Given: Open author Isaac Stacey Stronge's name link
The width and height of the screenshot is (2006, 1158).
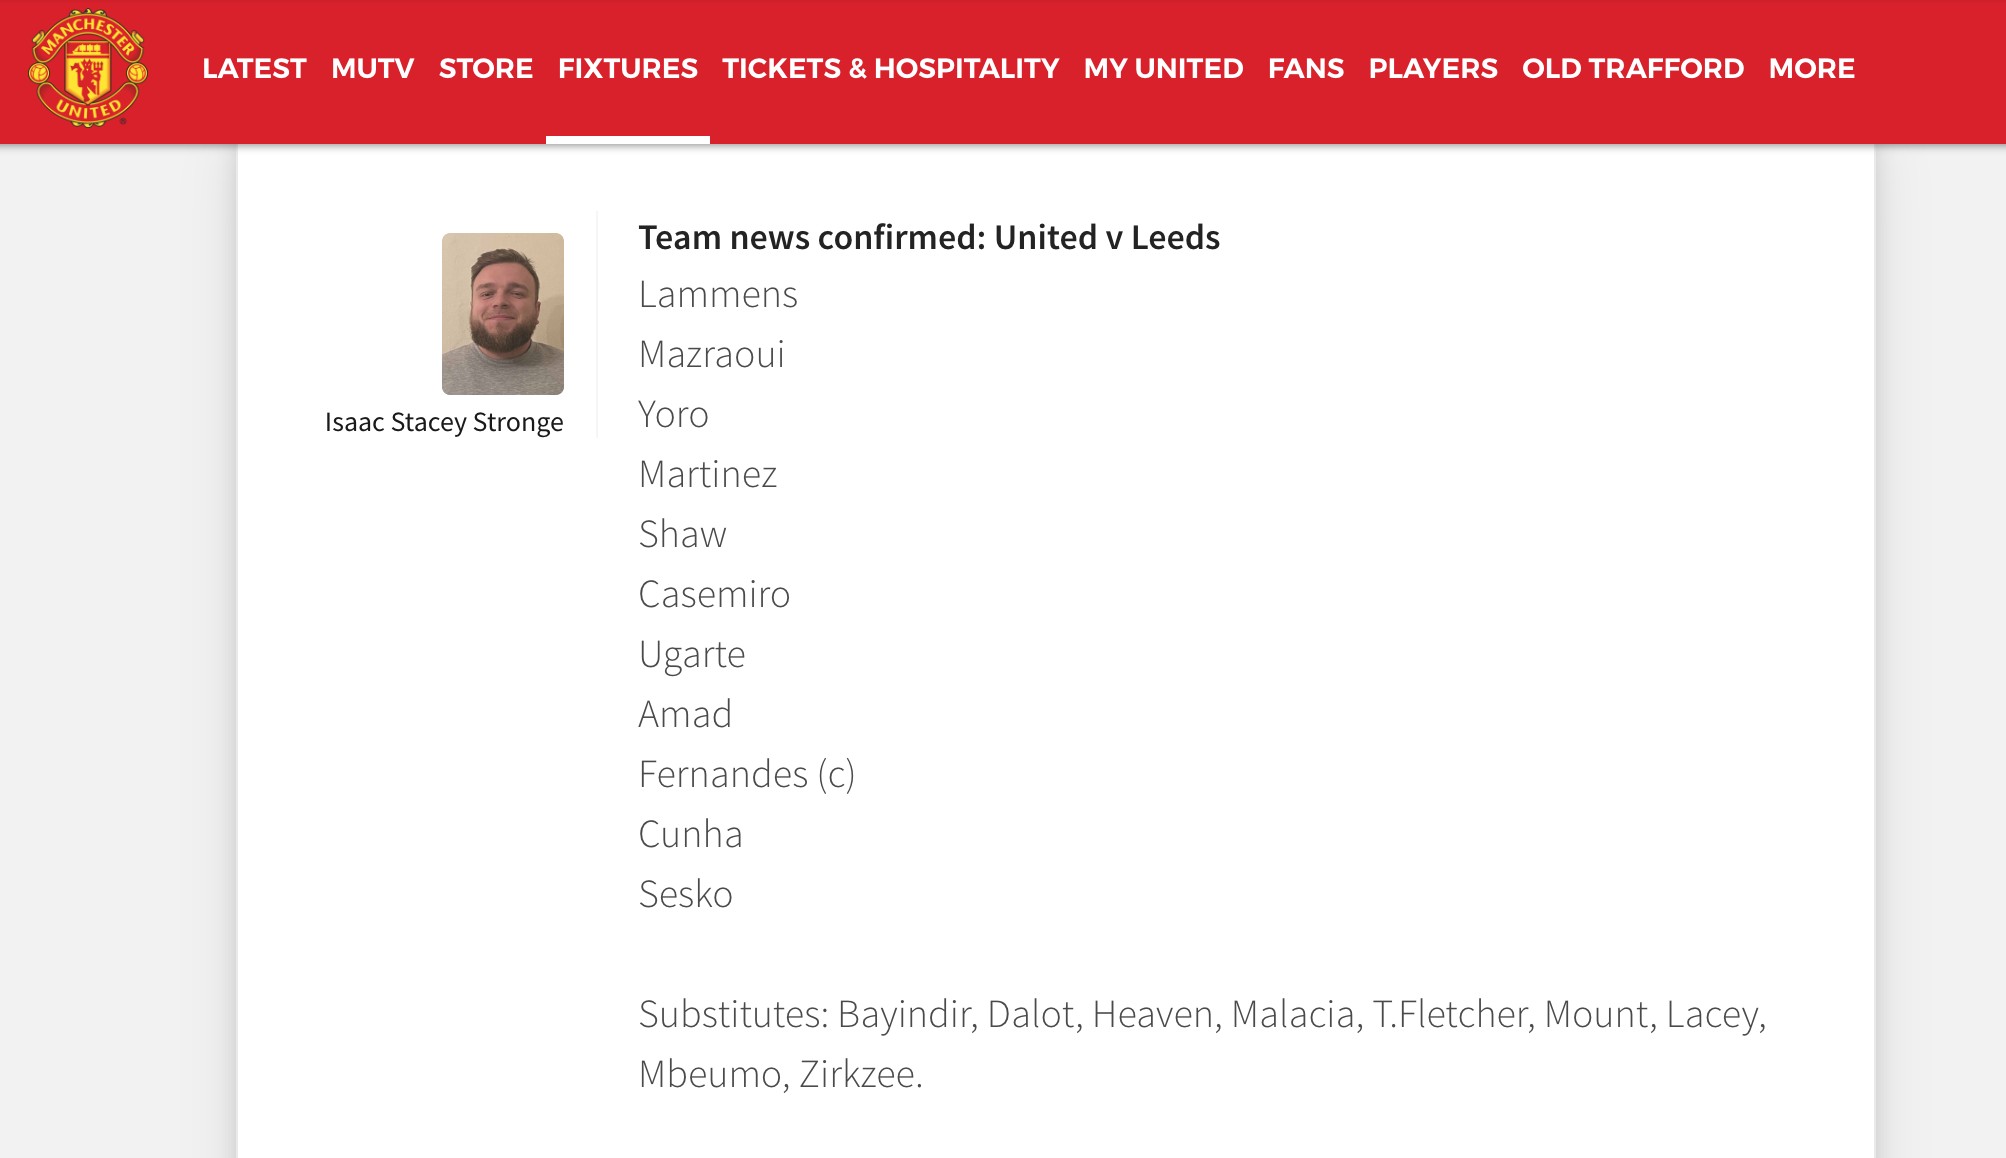Looking at the screenshot, I should [x=444, y=422].
